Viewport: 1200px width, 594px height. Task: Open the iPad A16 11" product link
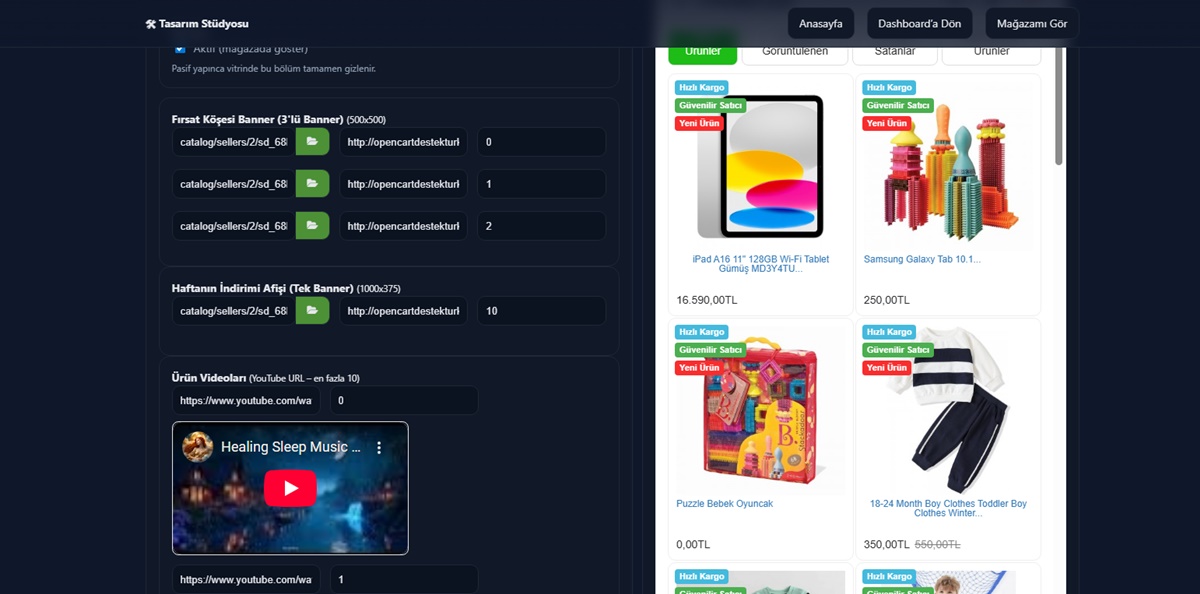(x=760, y=263)
